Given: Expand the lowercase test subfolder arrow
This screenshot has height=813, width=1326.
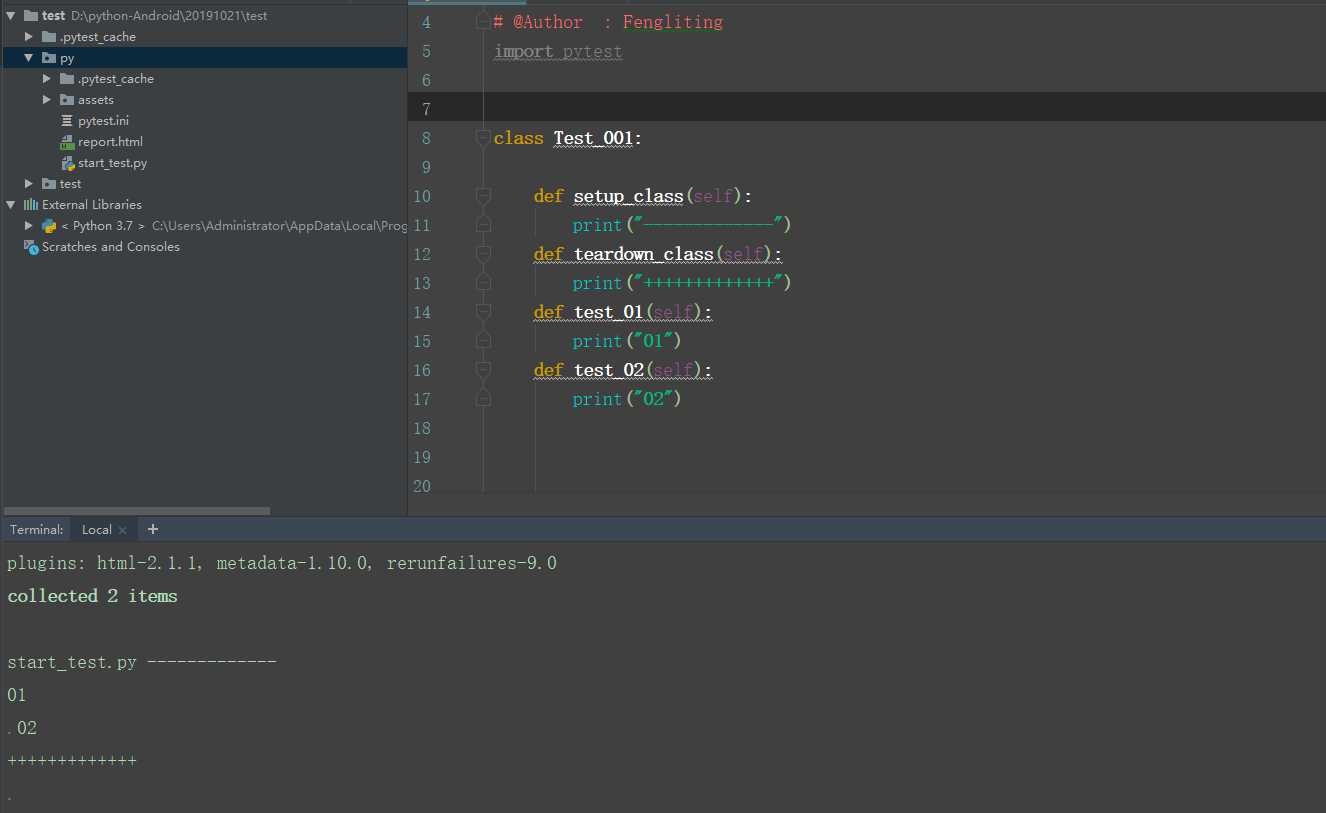Looking at the screenshot, I should pyautogui.click(x=29, y=183).
